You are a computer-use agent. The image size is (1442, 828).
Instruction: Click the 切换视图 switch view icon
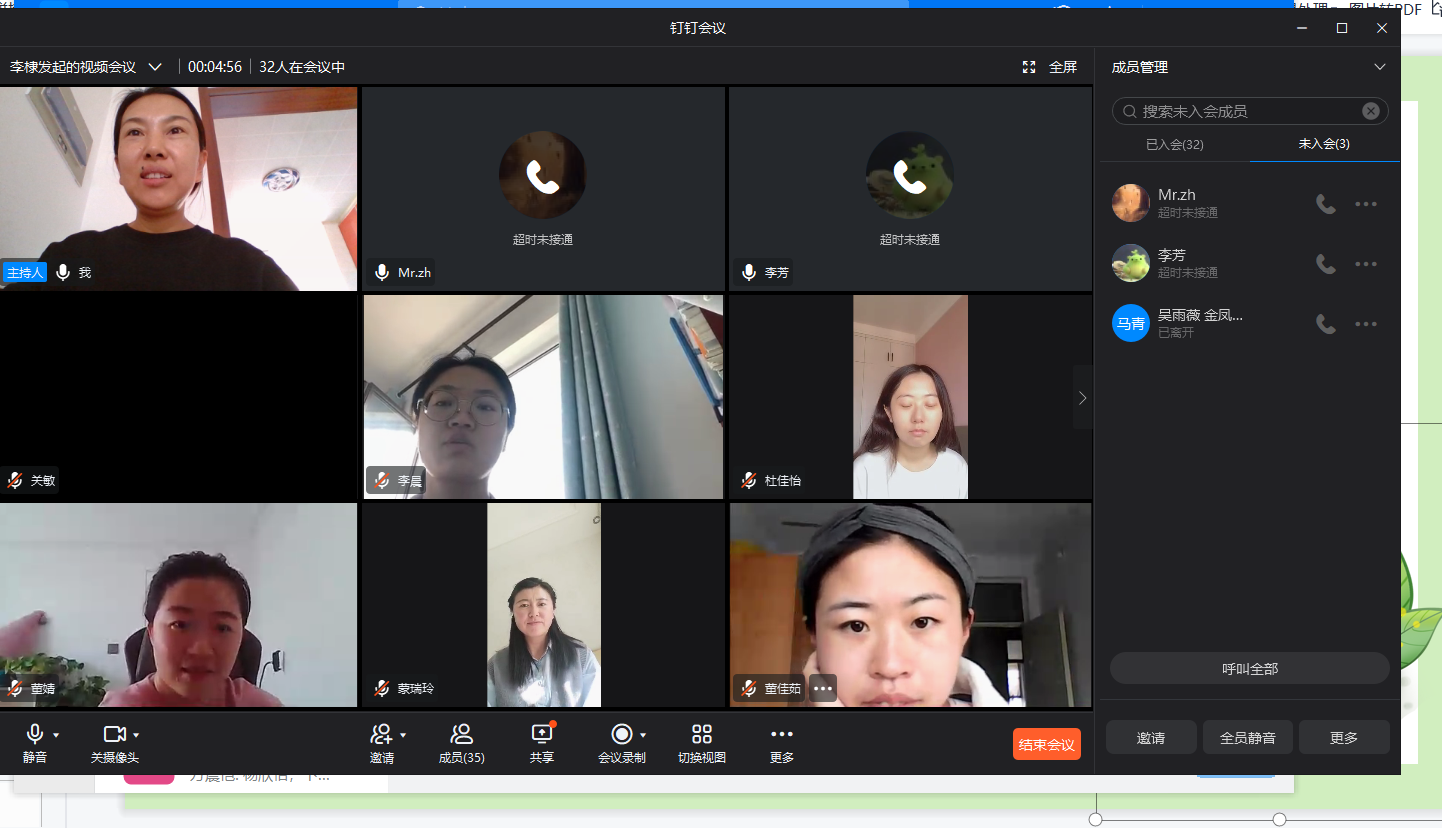pyautogui.click(x=701, y=734)
